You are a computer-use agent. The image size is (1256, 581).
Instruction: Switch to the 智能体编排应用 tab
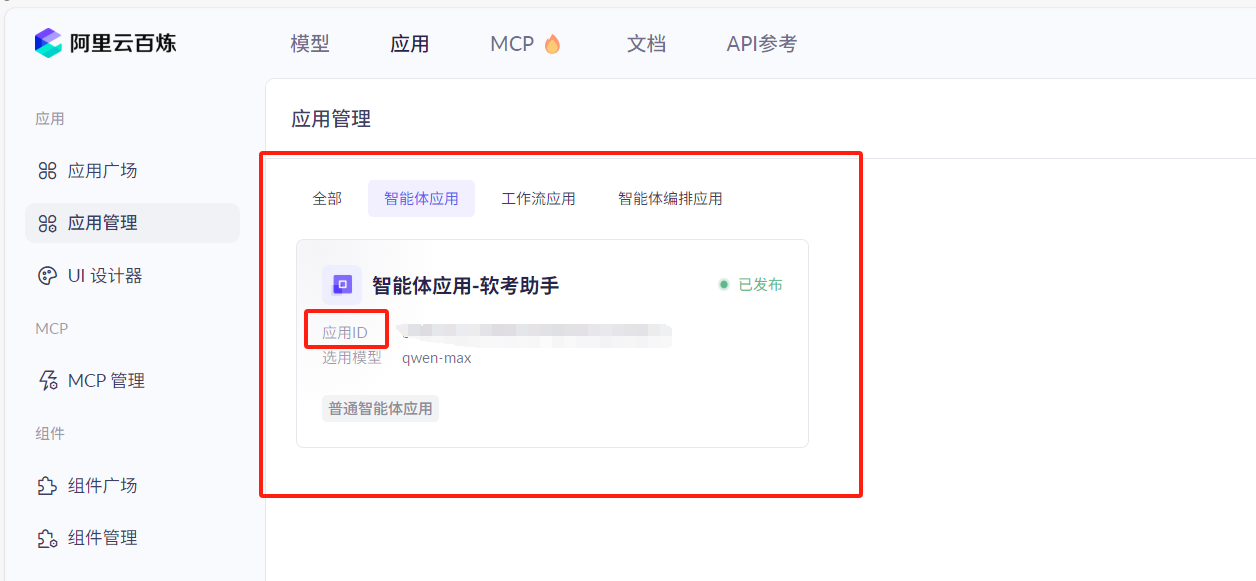coord(670,198)
